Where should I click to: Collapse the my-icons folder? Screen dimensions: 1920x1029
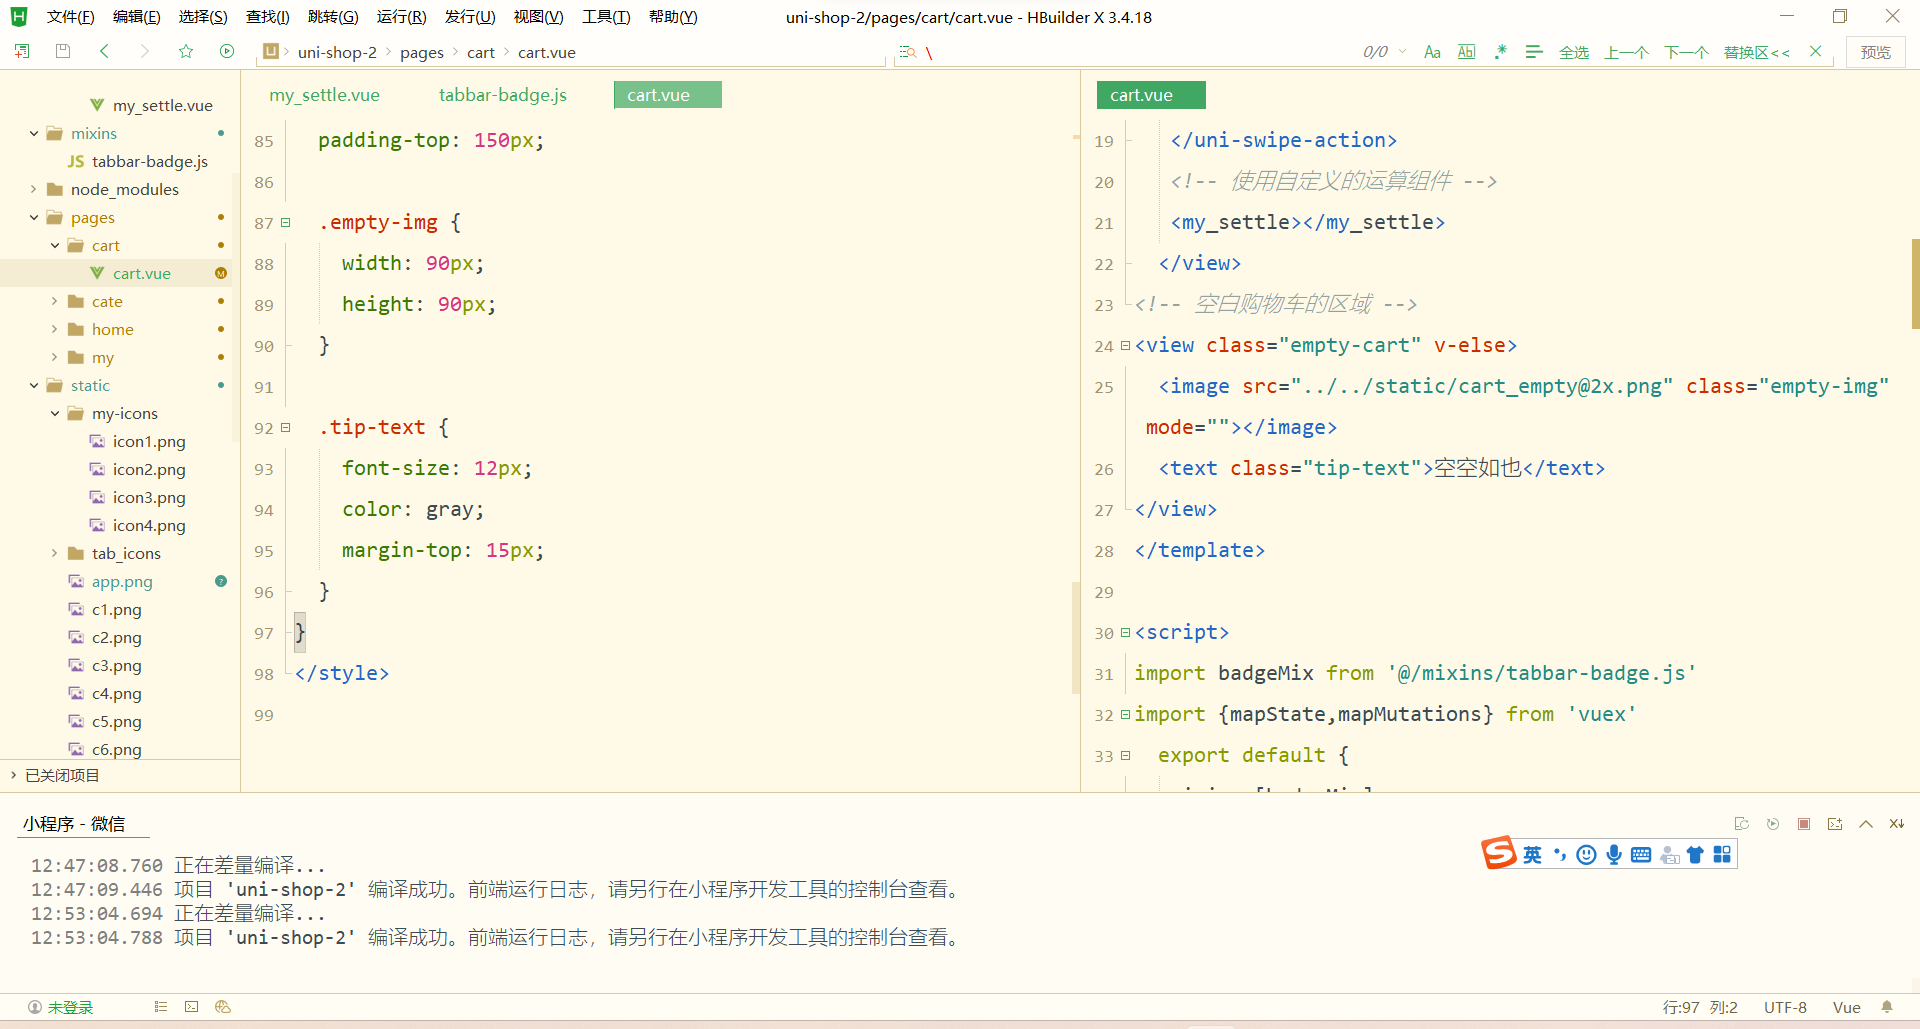55,413
